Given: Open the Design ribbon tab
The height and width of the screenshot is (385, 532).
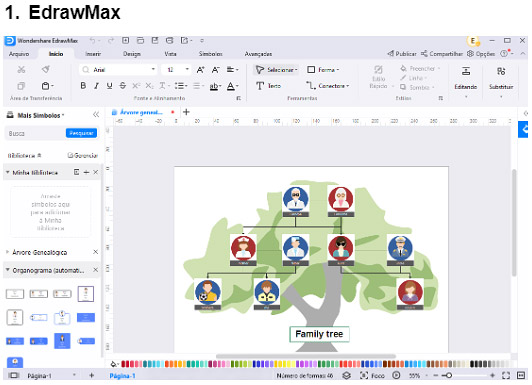Looking at the screenshot, I should (x=132, y=54).
